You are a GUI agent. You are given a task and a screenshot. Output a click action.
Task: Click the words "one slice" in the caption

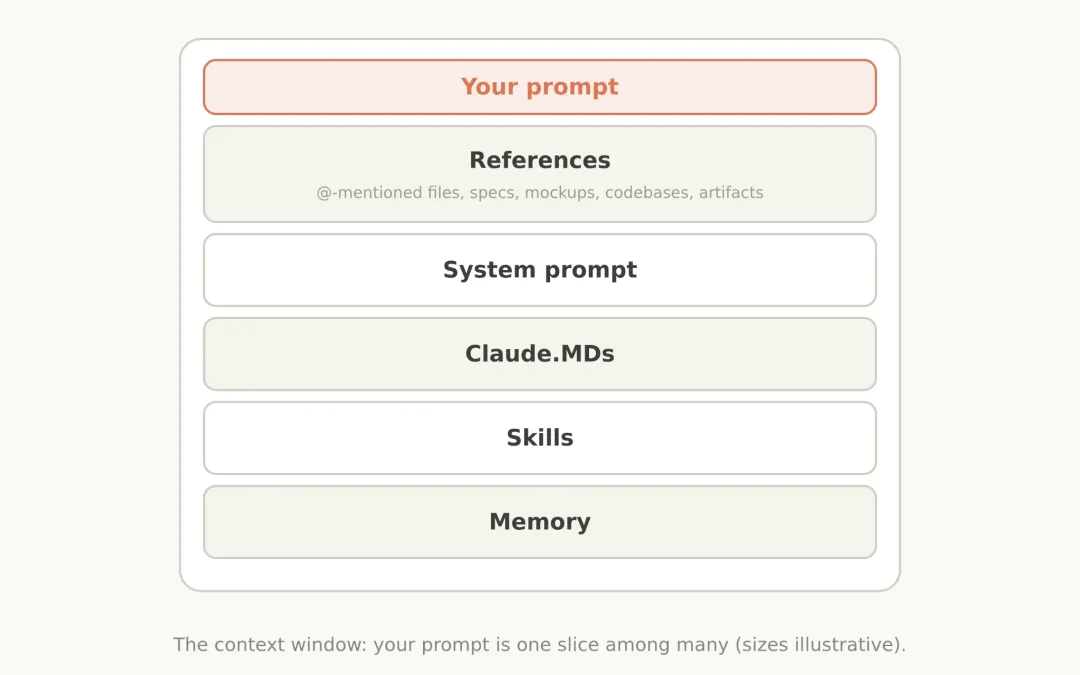coord(558,645)
